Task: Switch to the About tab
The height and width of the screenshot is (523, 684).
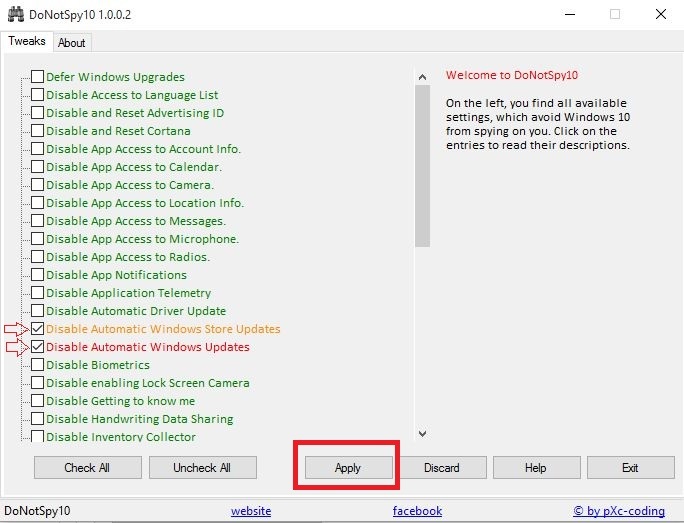Action: pyautogui.click(x=72, y=43)
